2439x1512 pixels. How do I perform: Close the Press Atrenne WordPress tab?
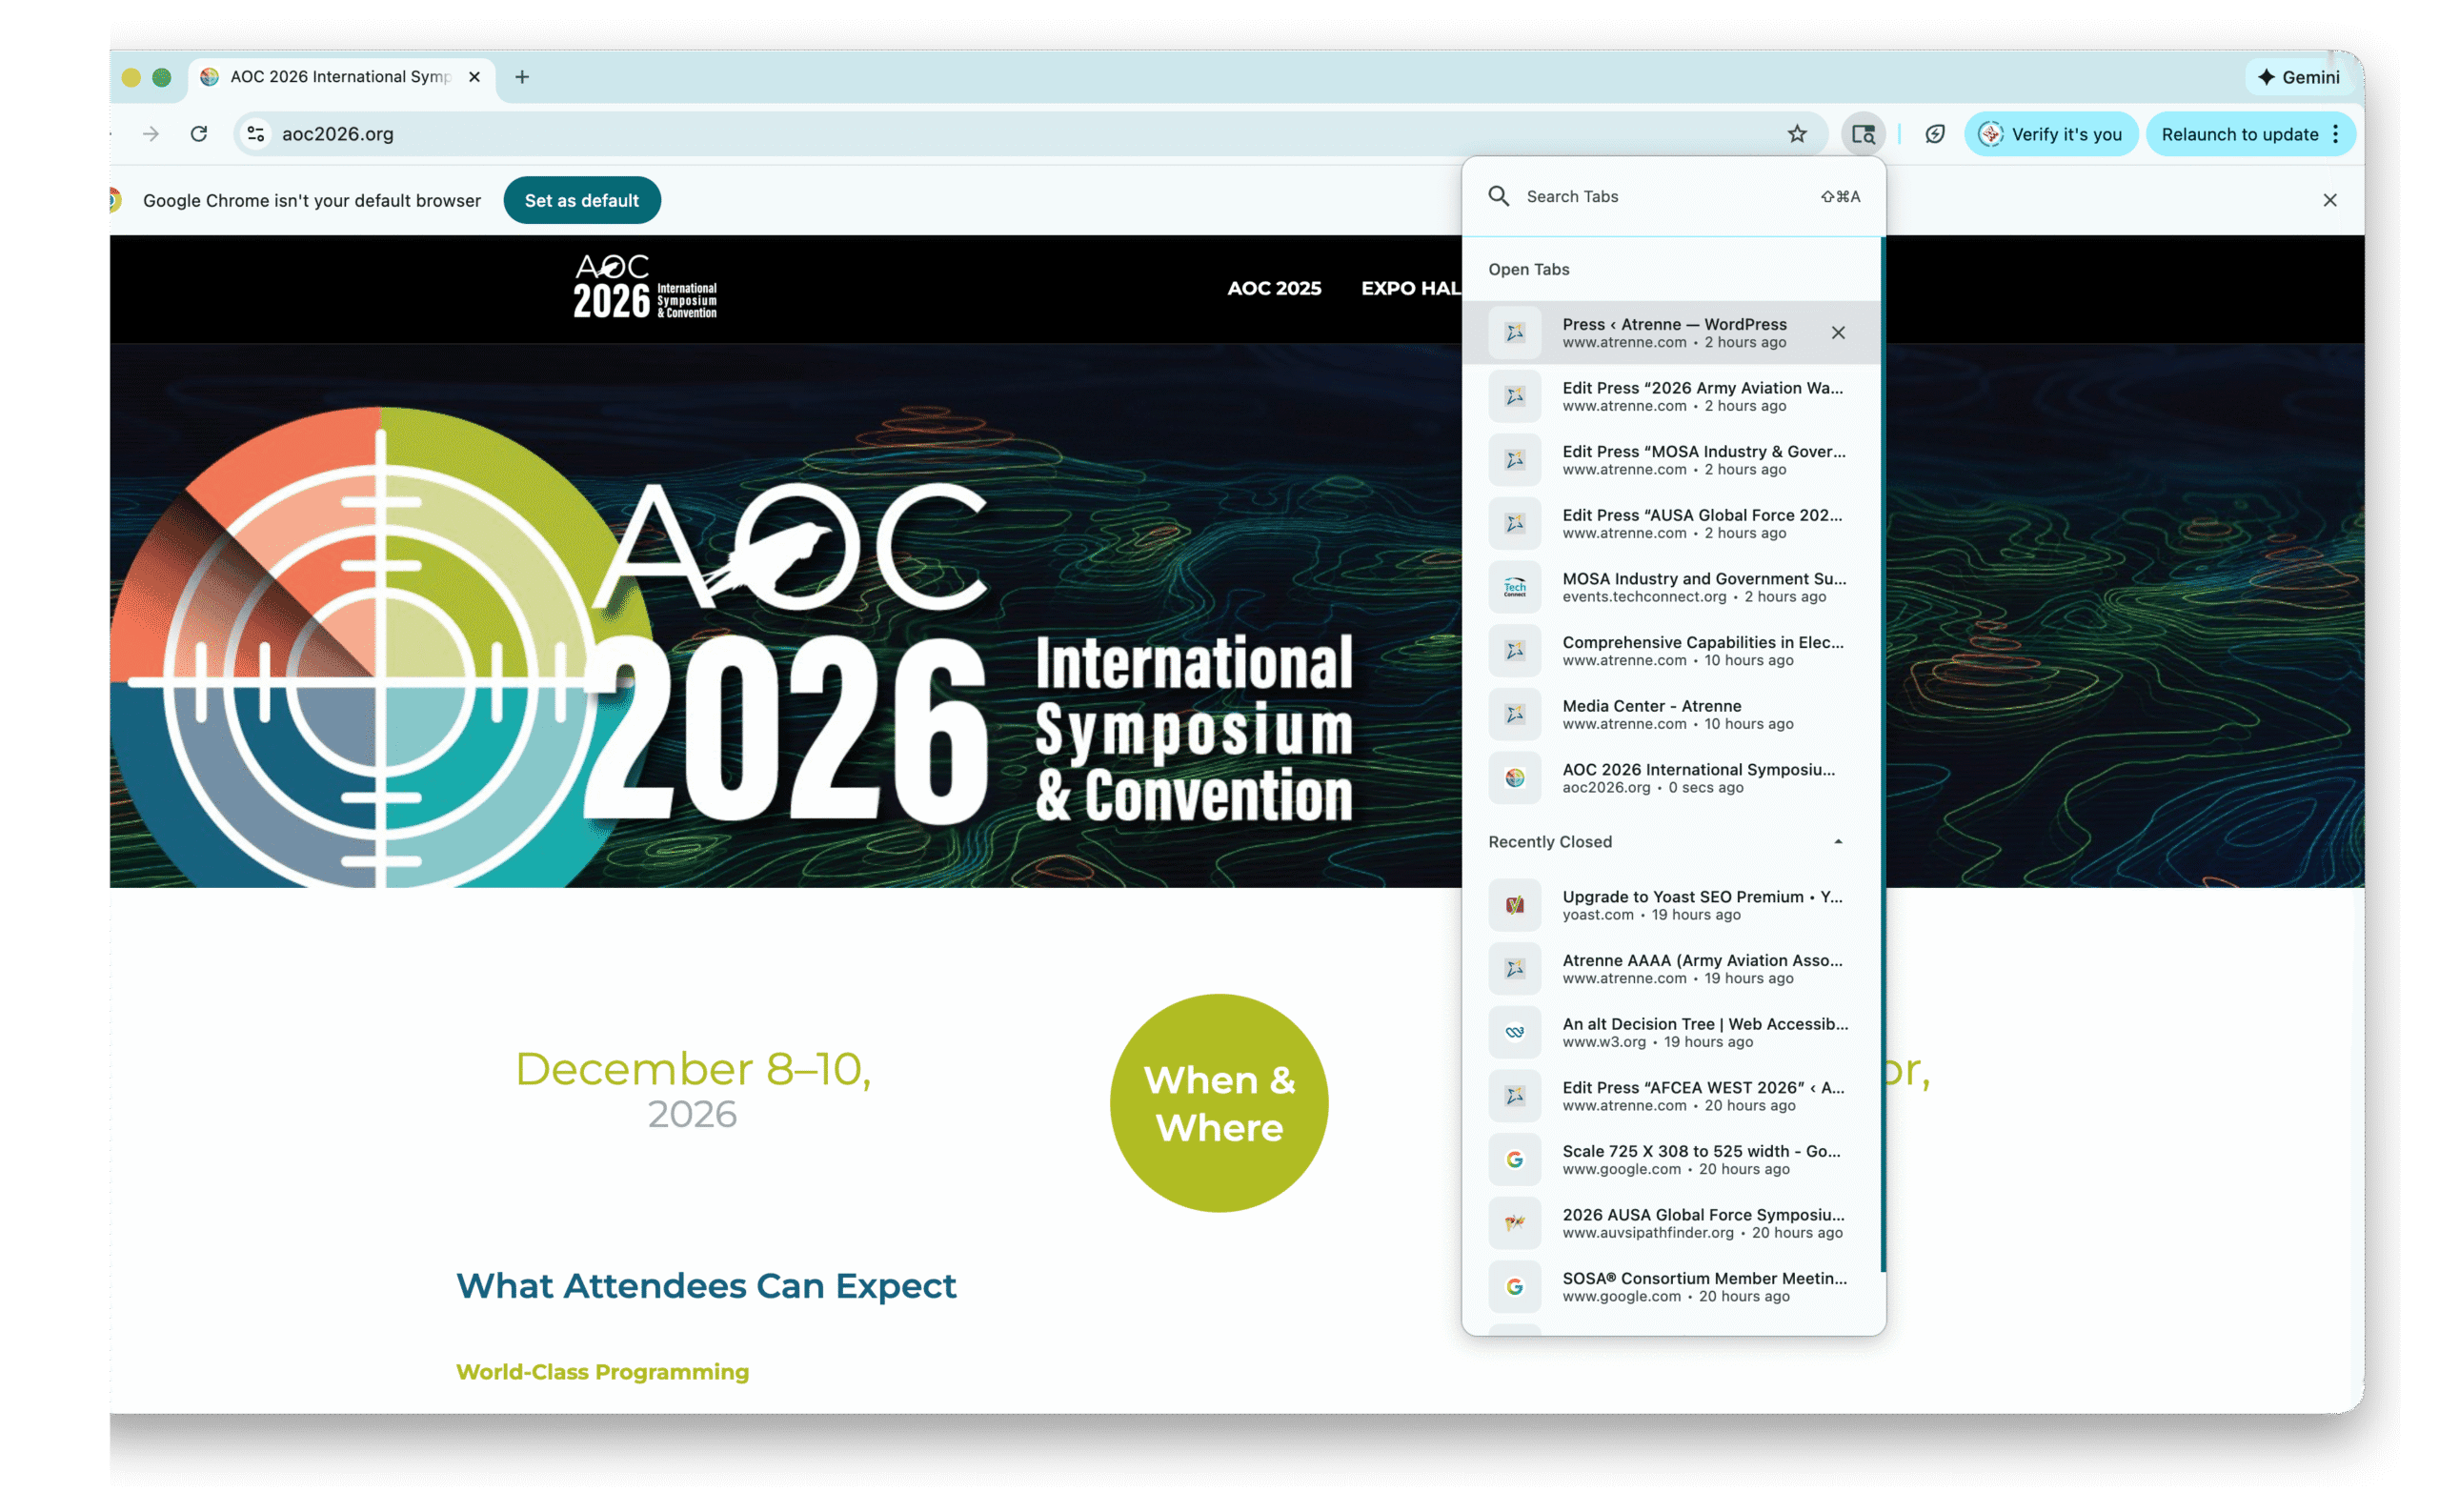click(x=1838, y=332)
